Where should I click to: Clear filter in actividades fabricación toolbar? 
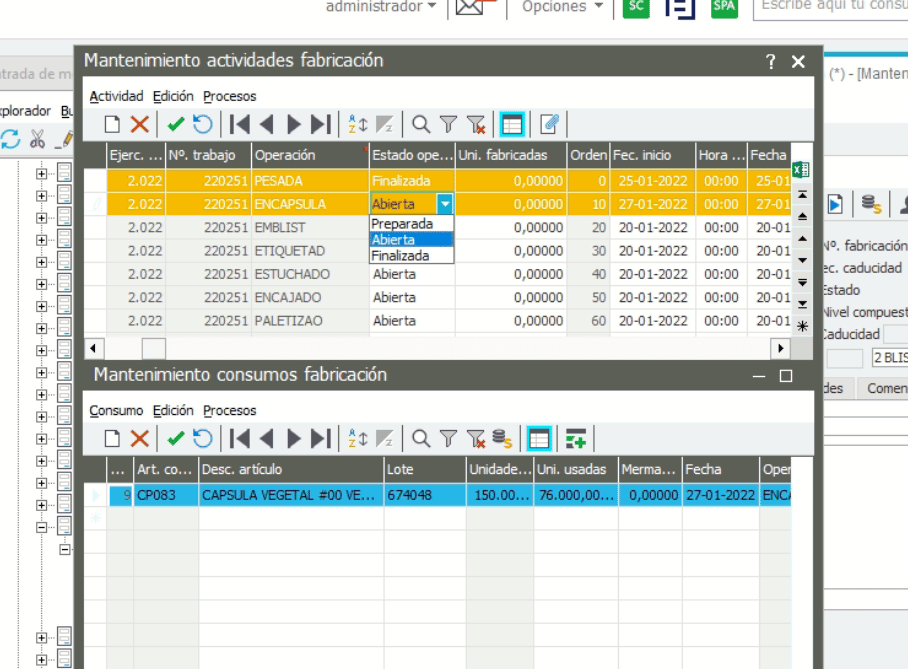[x=476, y=125]
